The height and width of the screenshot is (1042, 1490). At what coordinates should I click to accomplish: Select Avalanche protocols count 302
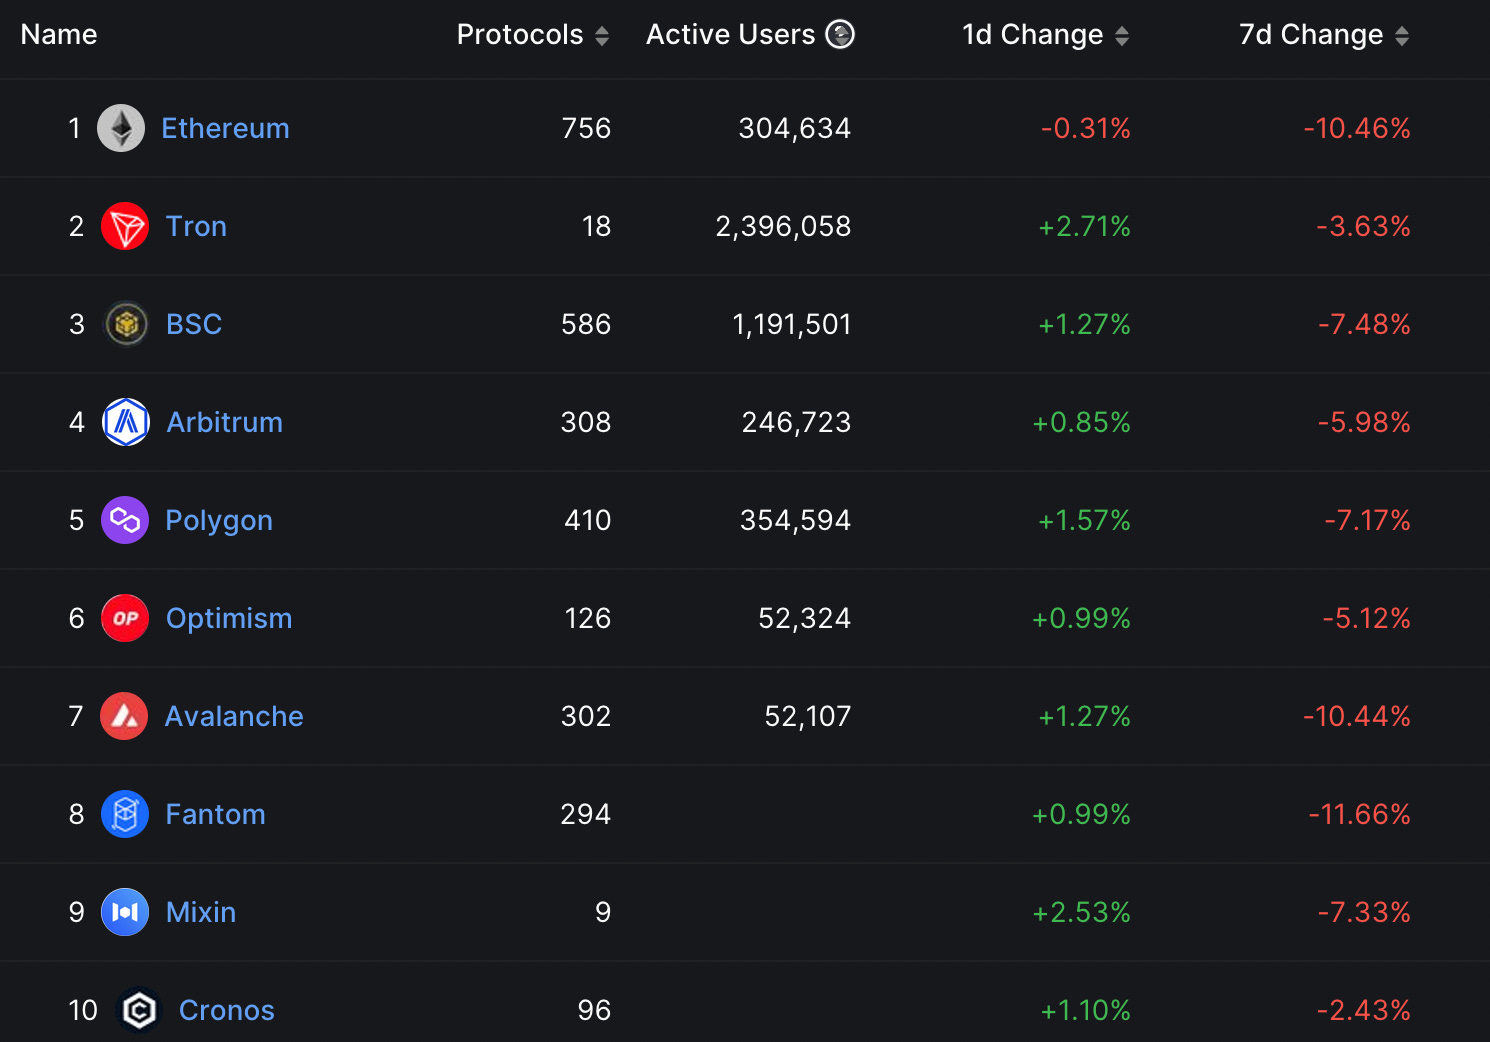(x=586, y=716)
